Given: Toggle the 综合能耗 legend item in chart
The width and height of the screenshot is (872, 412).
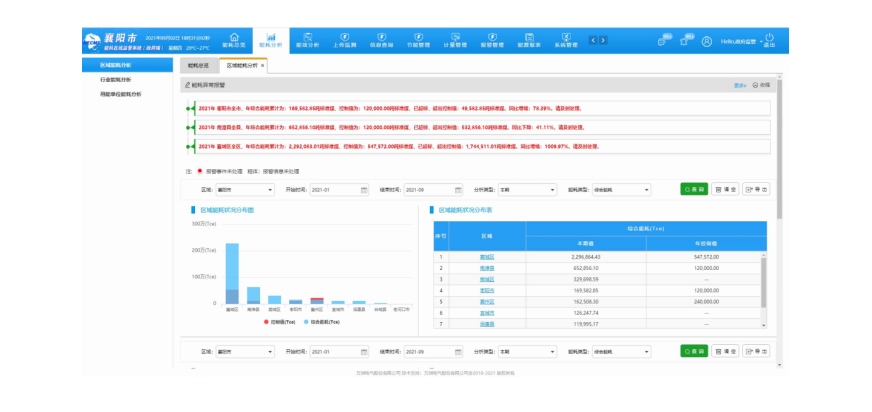Looking at the screenshot, I should 320,323.
